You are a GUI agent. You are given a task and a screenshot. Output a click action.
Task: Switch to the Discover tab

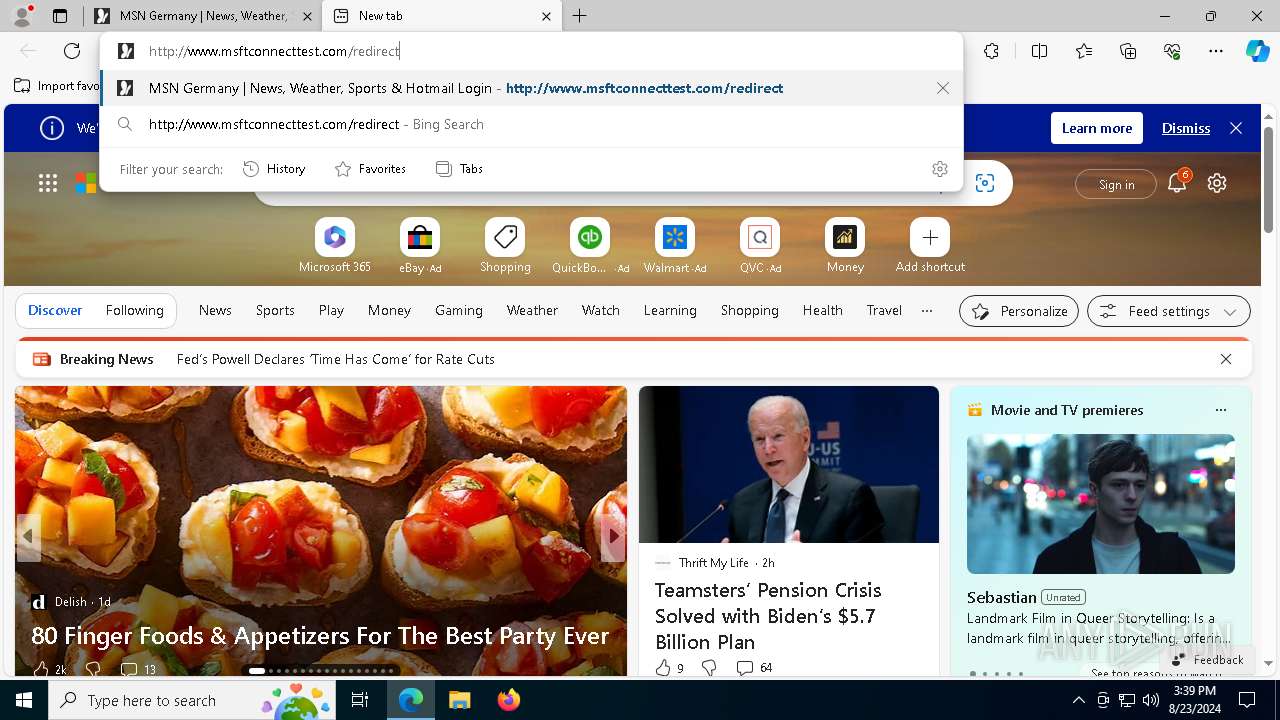coord(55,310)
